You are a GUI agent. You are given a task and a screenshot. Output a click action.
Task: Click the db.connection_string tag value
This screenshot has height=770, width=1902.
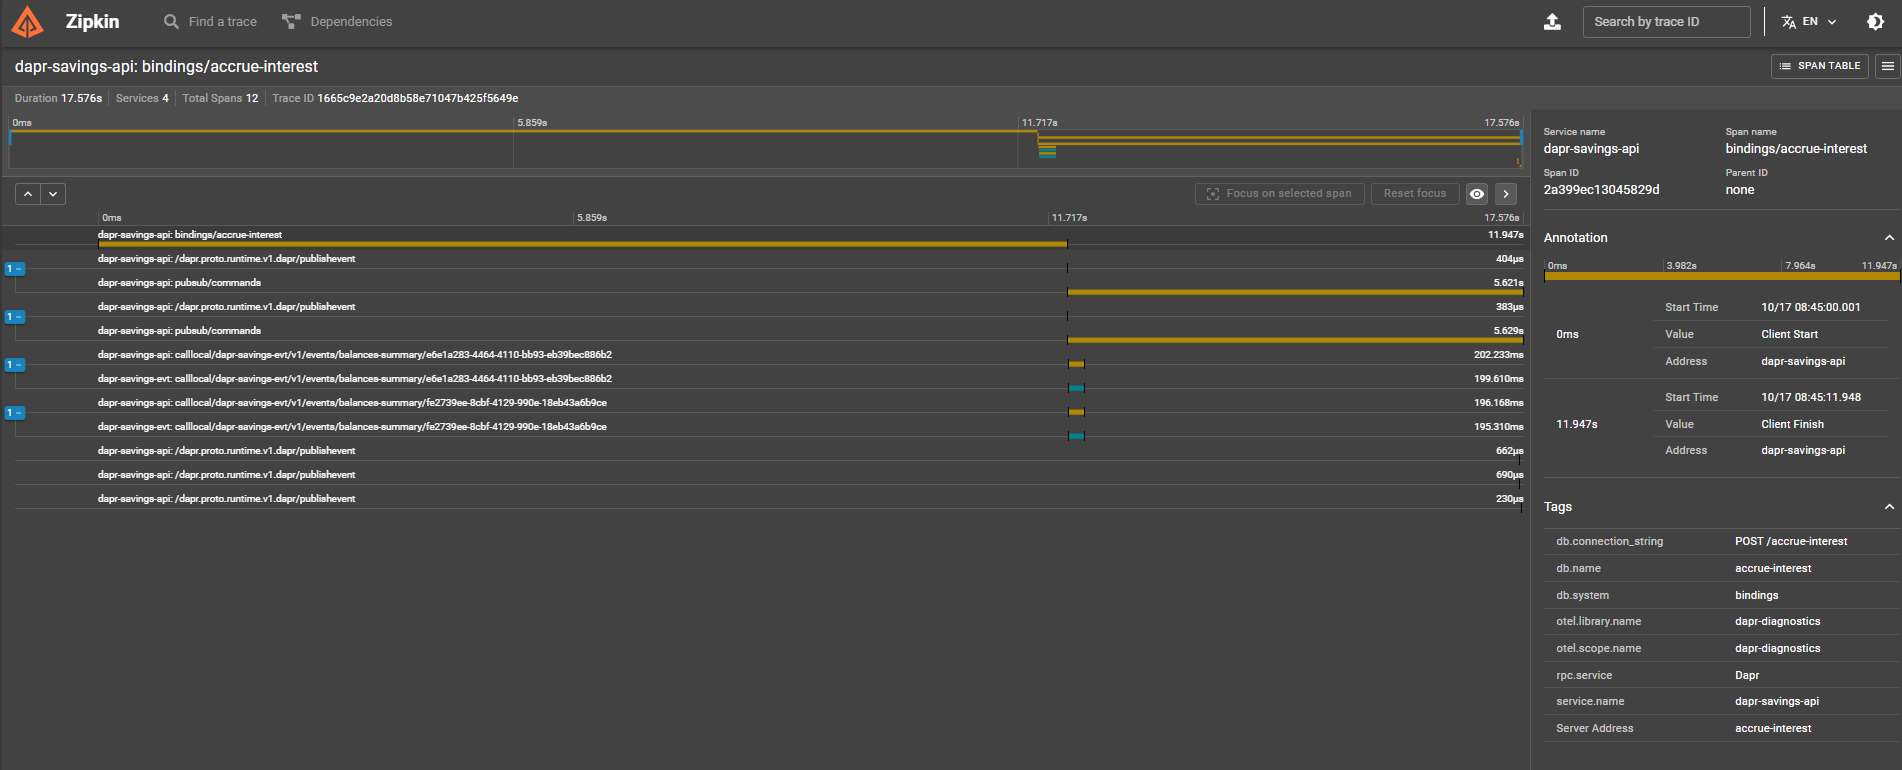point(1791,541)
